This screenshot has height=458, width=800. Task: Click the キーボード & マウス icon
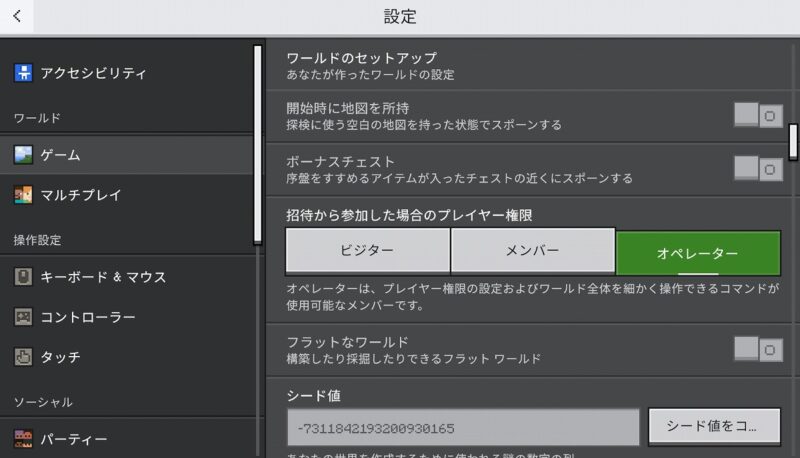click(x=23, y=277)
